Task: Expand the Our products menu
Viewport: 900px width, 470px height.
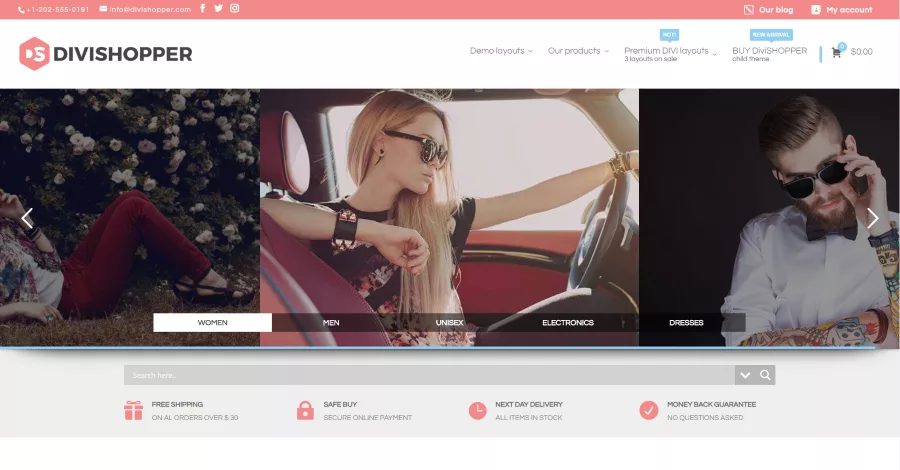Action: (578, 51)
